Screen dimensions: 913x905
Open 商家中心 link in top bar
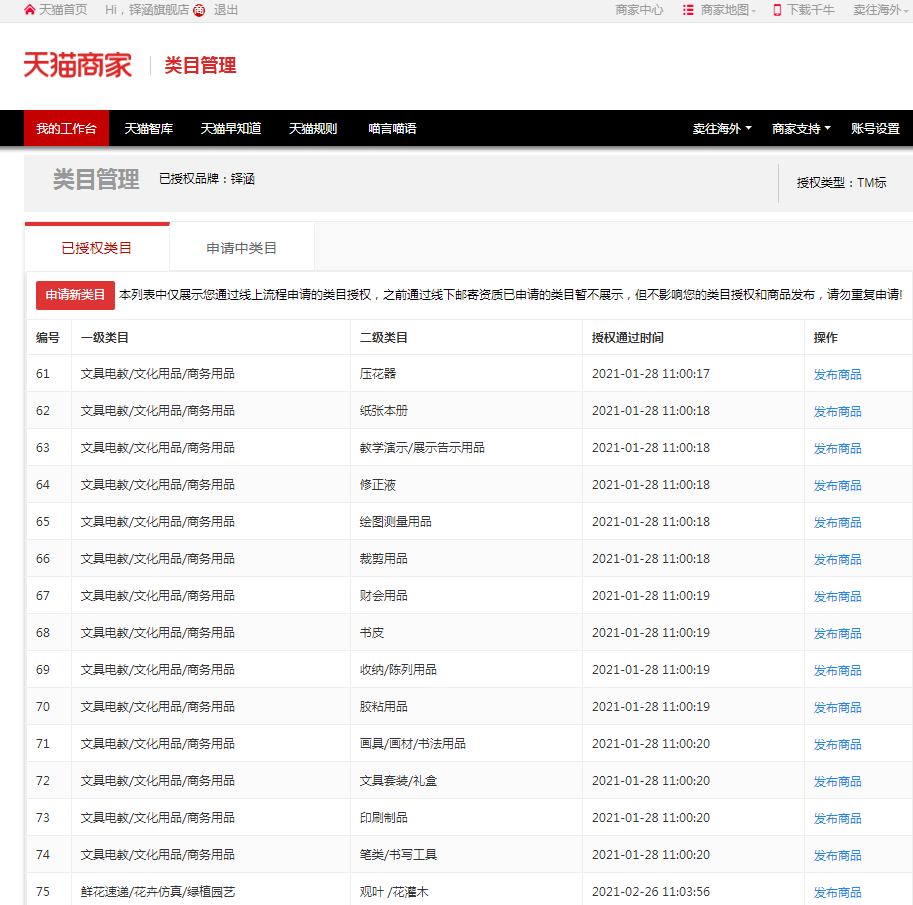point(639,10)
